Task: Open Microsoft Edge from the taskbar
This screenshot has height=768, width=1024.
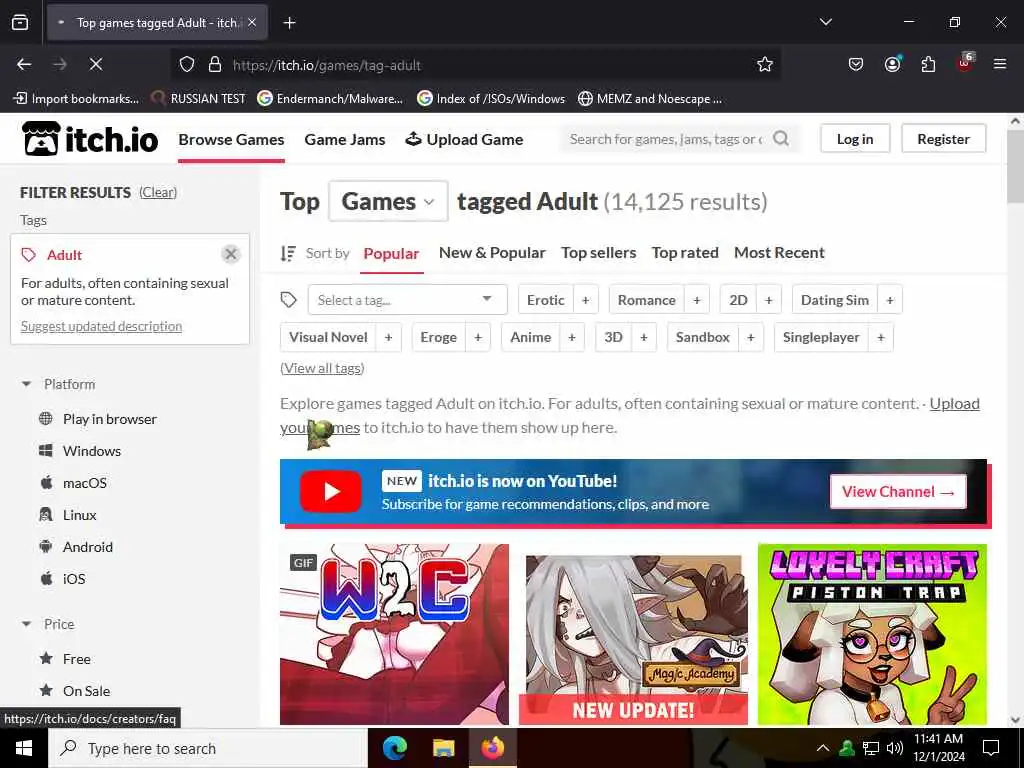Action: pyautogui.click(x=394, y=748)
